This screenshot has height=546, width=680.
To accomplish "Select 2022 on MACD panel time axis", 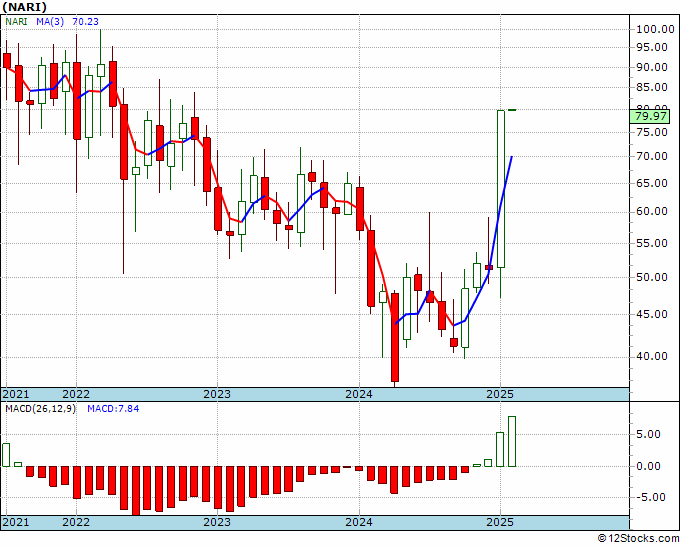I will click(76, 522).
